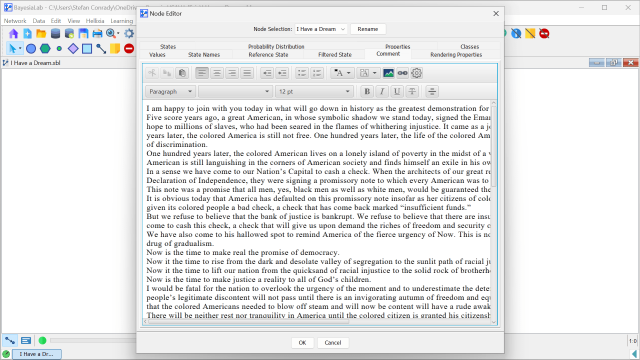The width and height of the screenshot is (640, 360).
Task: Choose the purple diamond node tool
Action: tap(73, 49)
